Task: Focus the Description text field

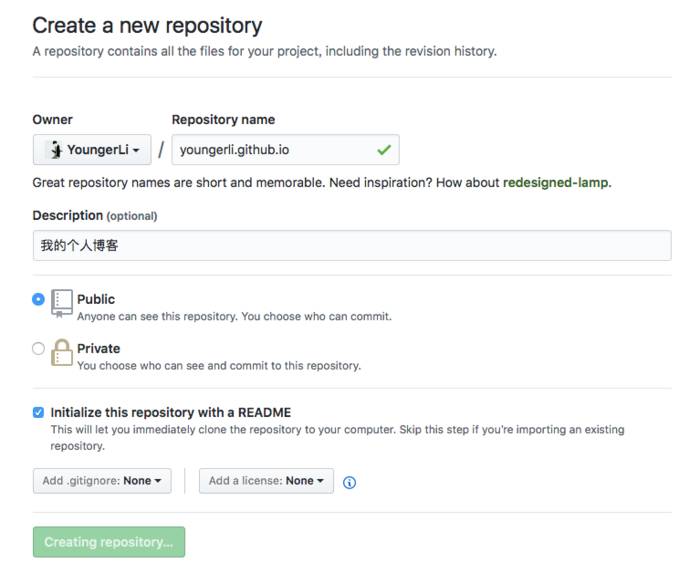Action: 351,245
